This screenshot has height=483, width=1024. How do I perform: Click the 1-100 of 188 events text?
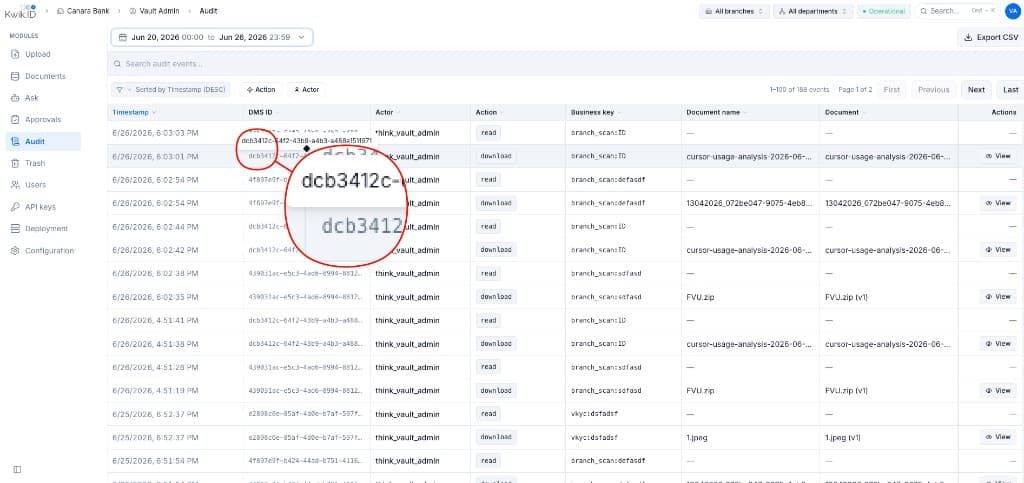[x=799, y=89]
